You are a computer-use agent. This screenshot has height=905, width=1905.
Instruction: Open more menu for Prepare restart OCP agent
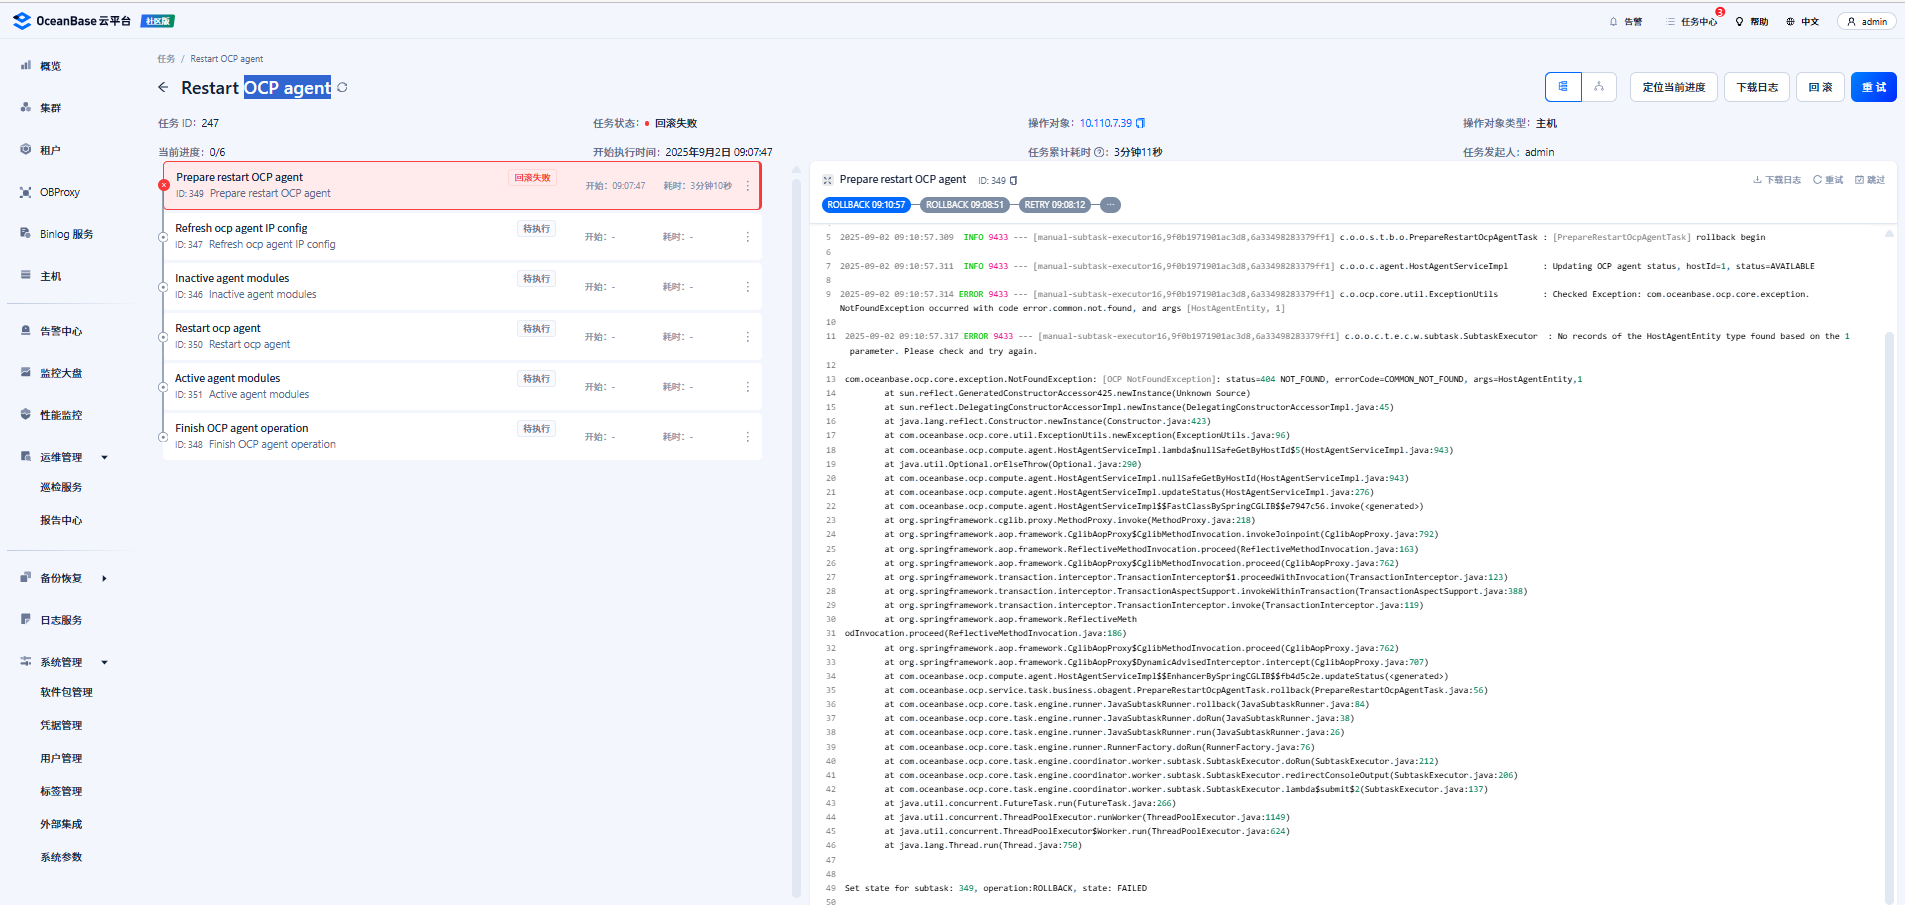(x=747, y=186)
